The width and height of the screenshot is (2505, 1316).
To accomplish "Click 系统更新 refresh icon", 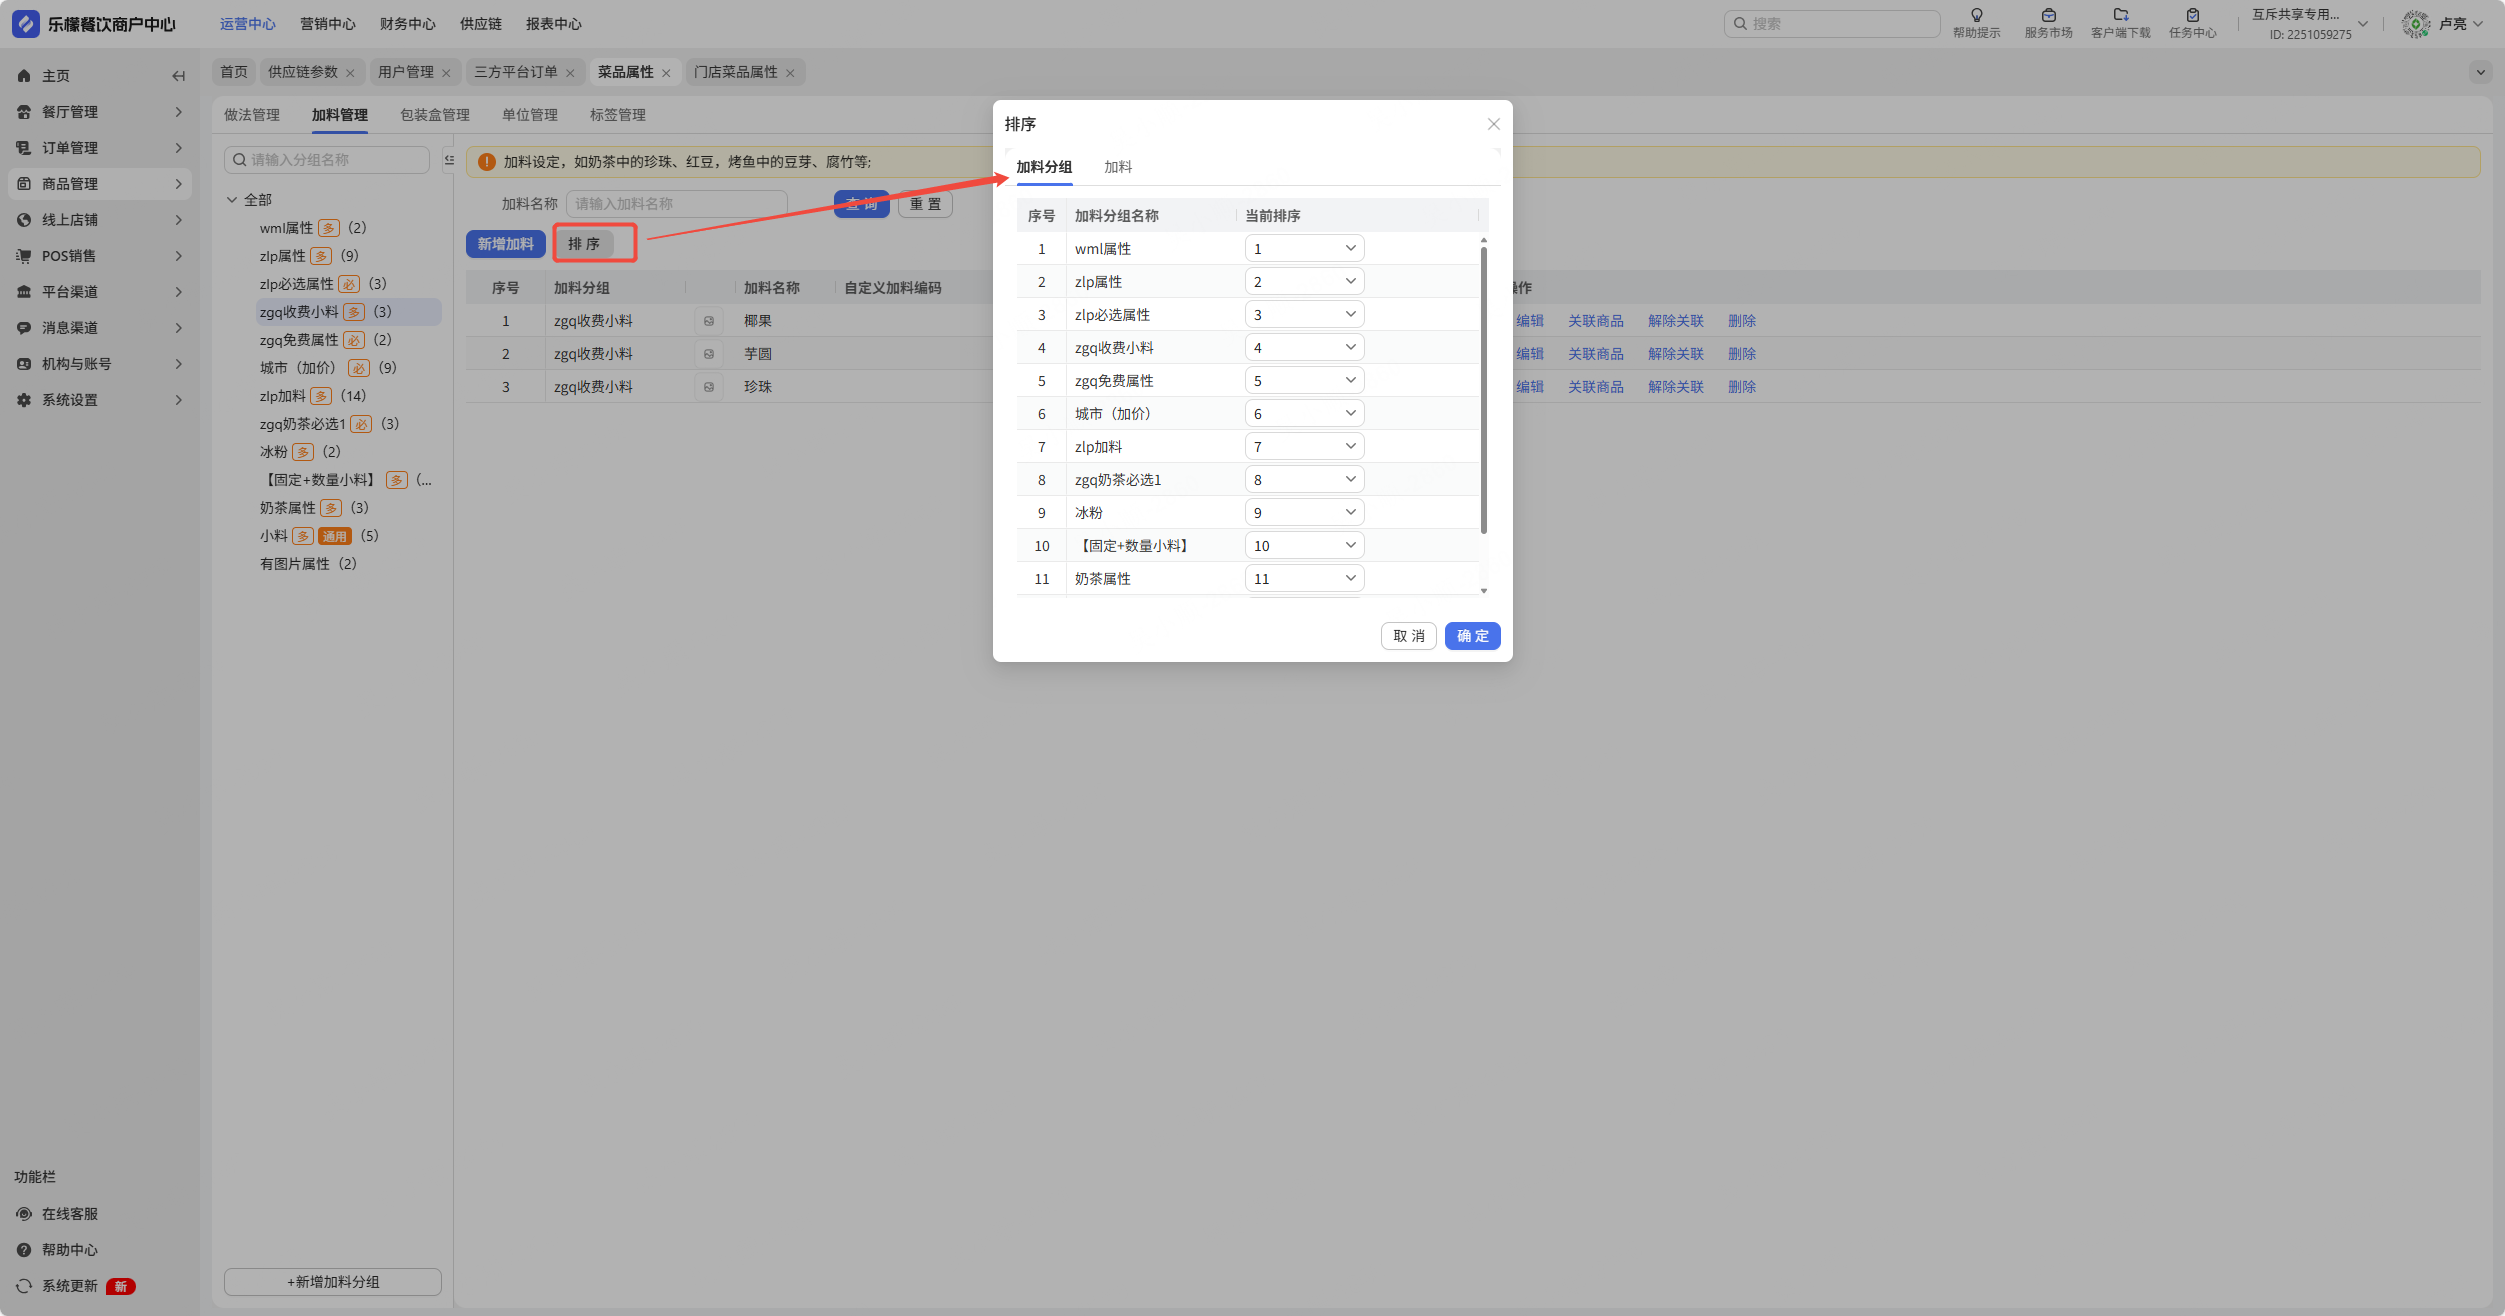I will point(24,1286).
